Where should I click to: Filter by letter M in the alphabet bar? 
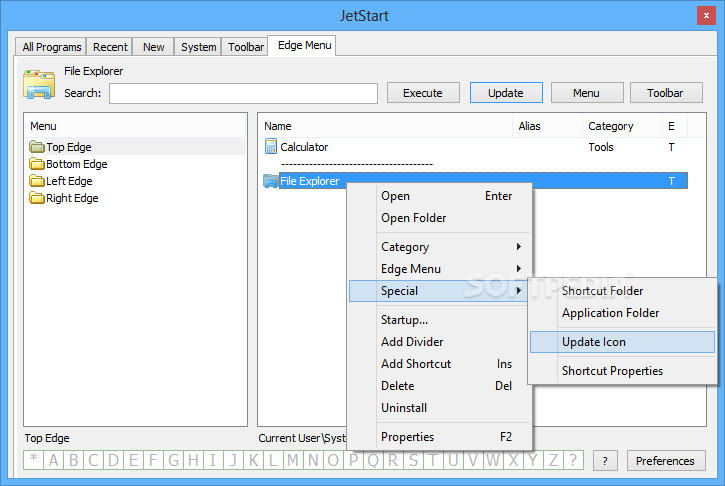(x=293, y=460)
